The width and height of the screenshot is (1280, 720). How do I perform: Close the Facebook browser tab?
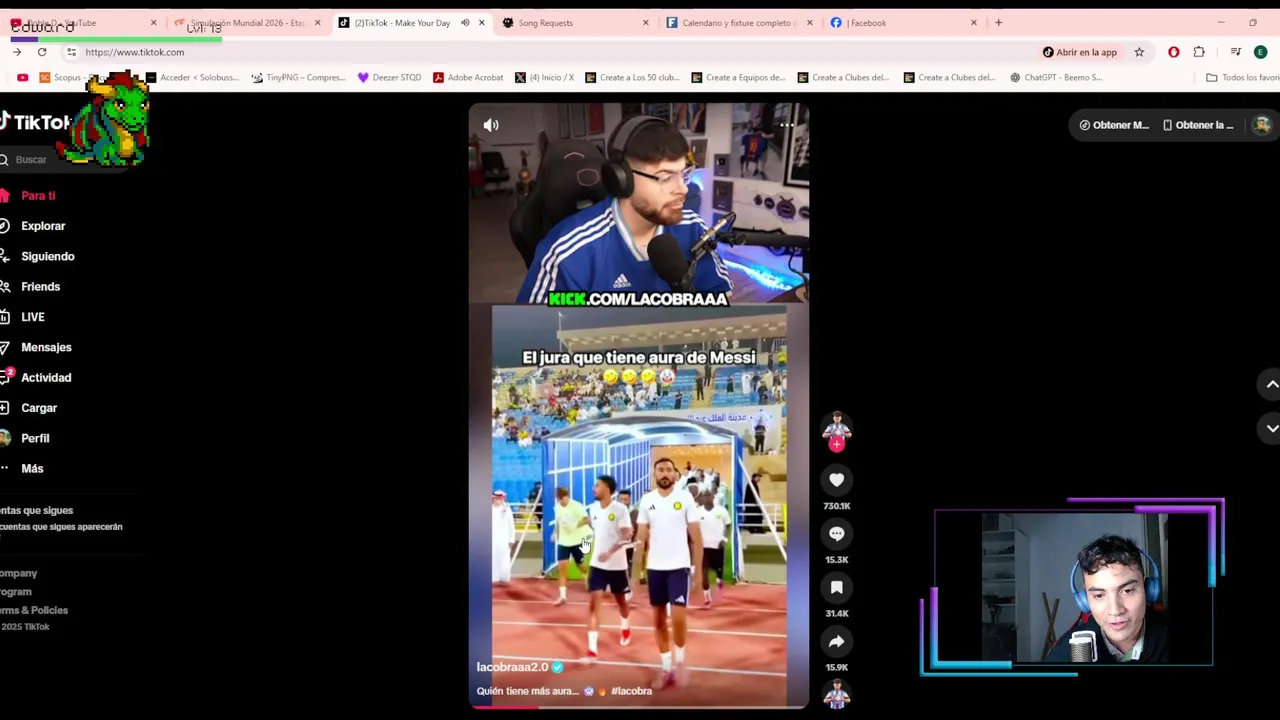974,23
